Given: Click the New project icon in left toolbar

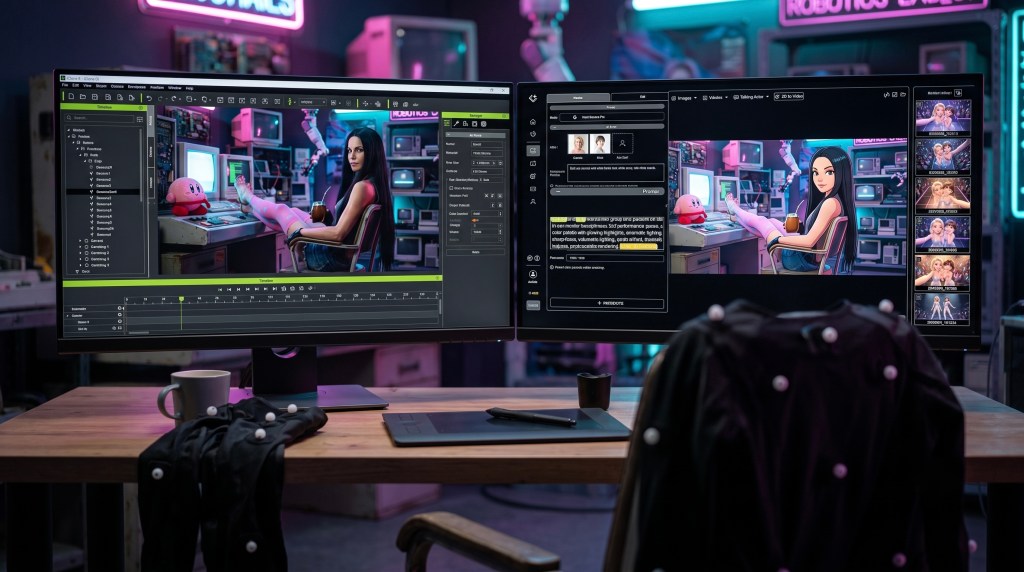Looking at the screenshot, I should (71, 97).
